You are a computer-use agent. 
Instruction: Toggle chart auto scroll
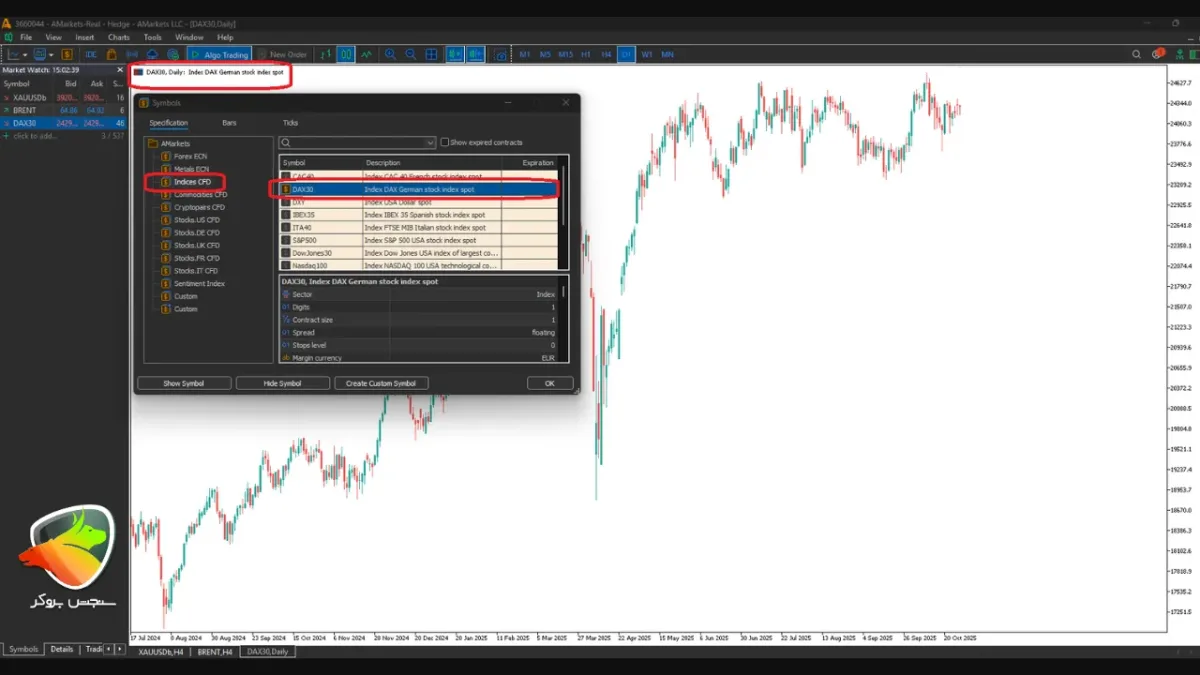[454, 54]
